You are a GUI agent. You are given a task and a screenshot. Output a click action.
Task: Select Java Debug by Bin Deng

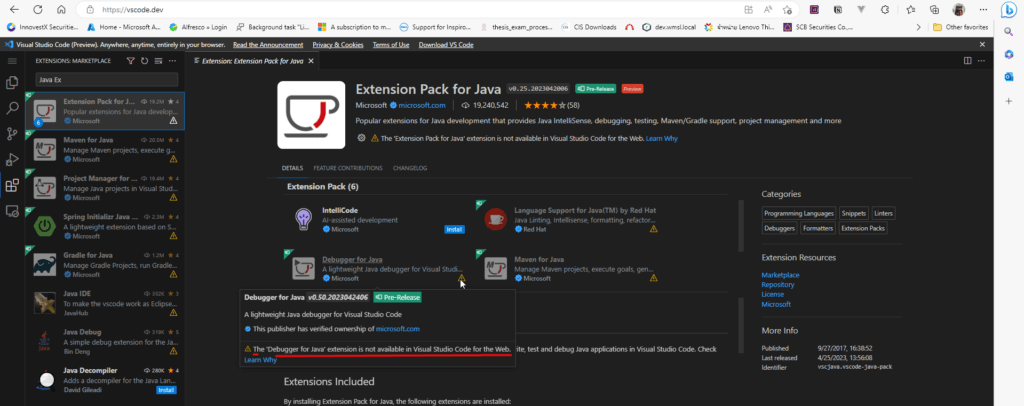point(105,341)
